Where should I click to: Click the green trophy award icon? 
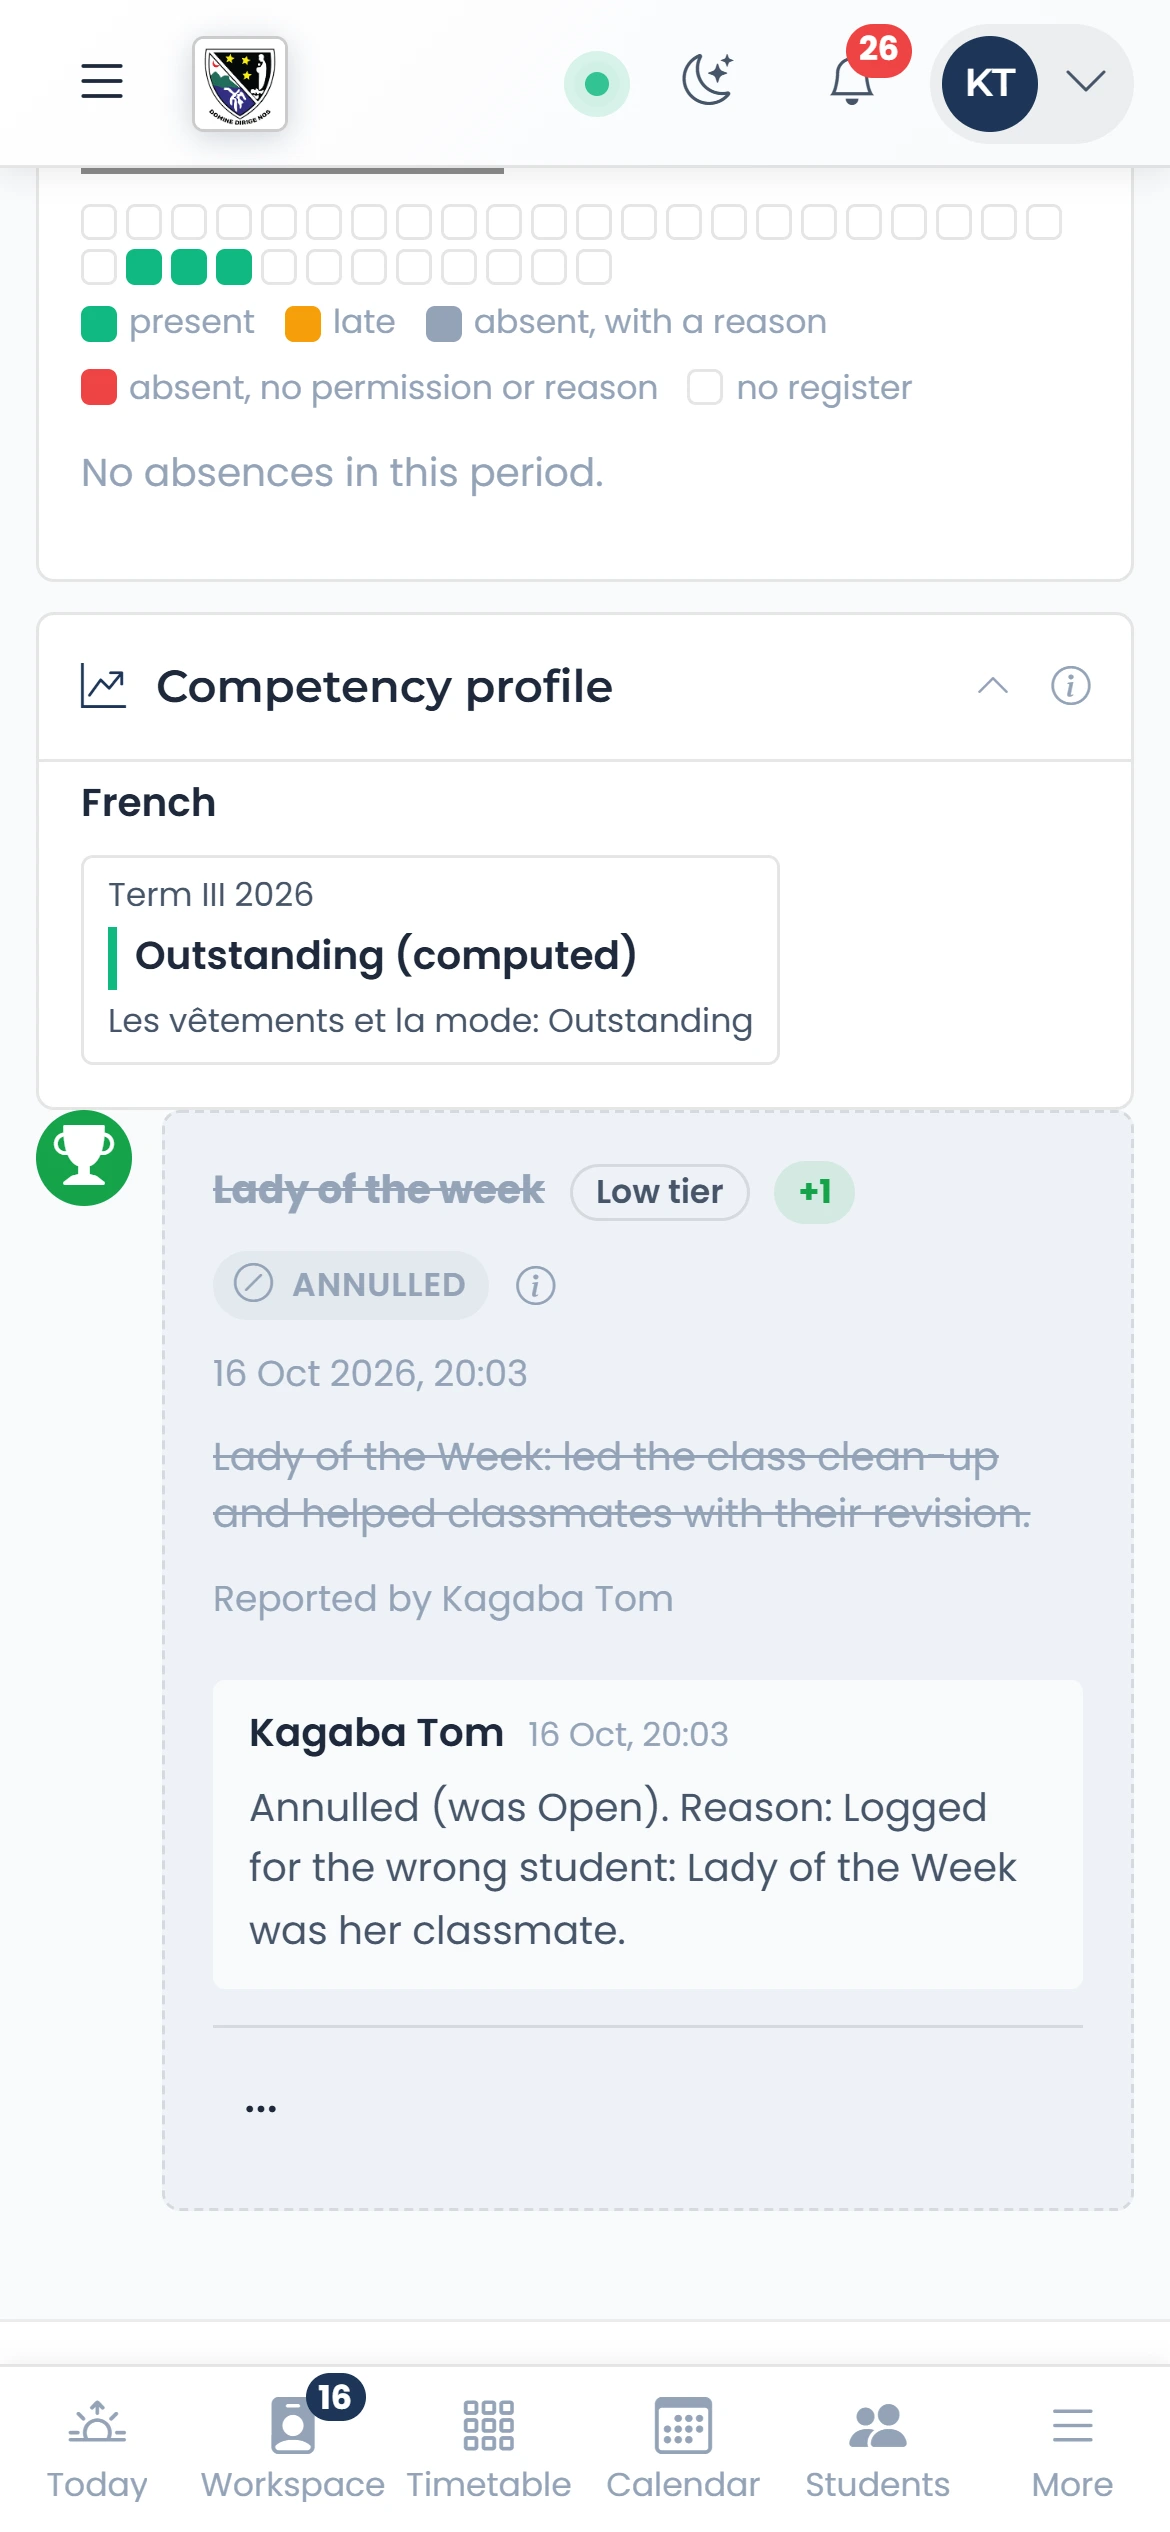pos(84,1158)
